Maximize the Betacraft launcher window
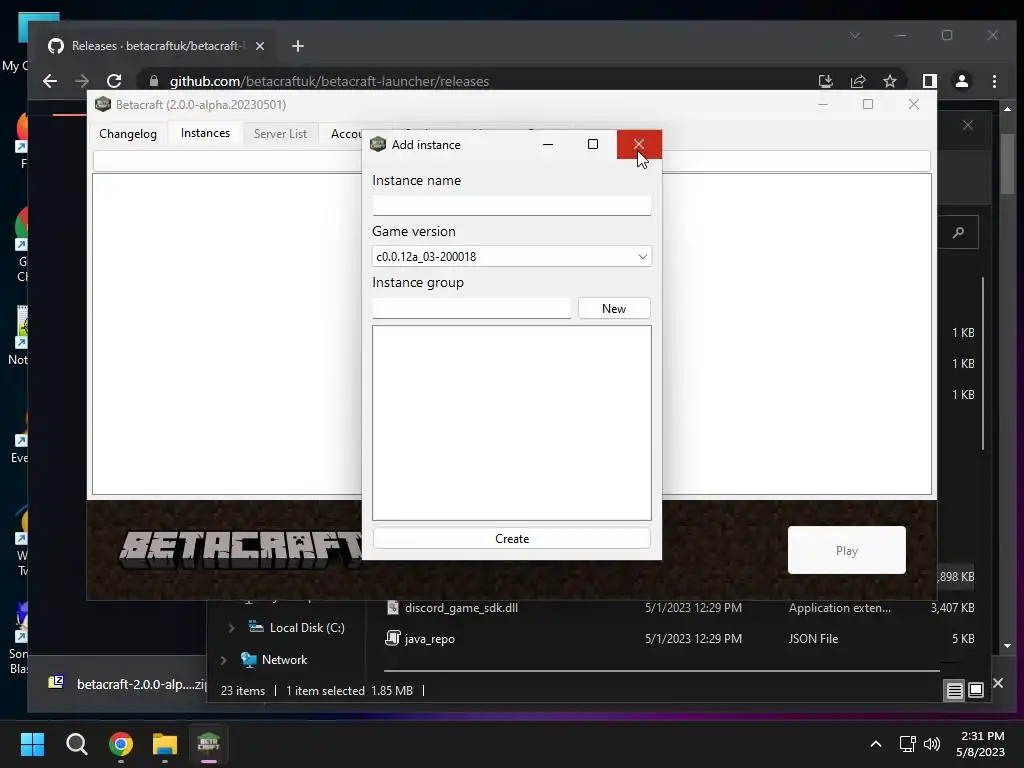The height and width of the screenshot is (768, 1024). pyautogui.click(x=868, y=104)
